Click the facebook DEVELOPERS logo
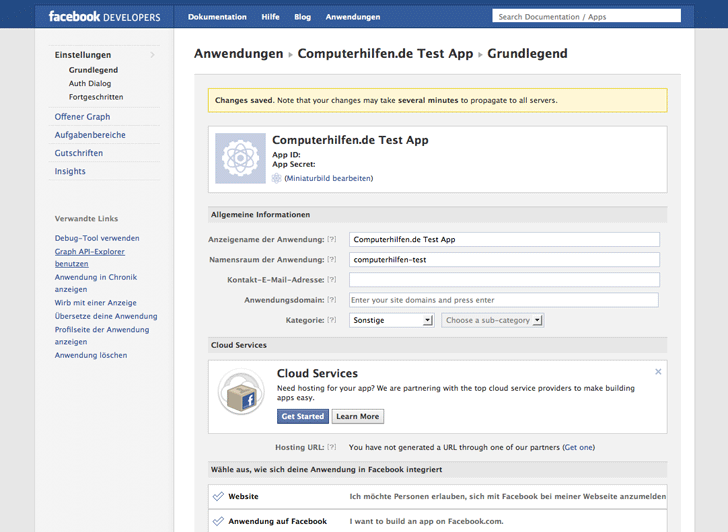Image resolution: width=728 pixels, height=532 pixels. pos(104,17)
